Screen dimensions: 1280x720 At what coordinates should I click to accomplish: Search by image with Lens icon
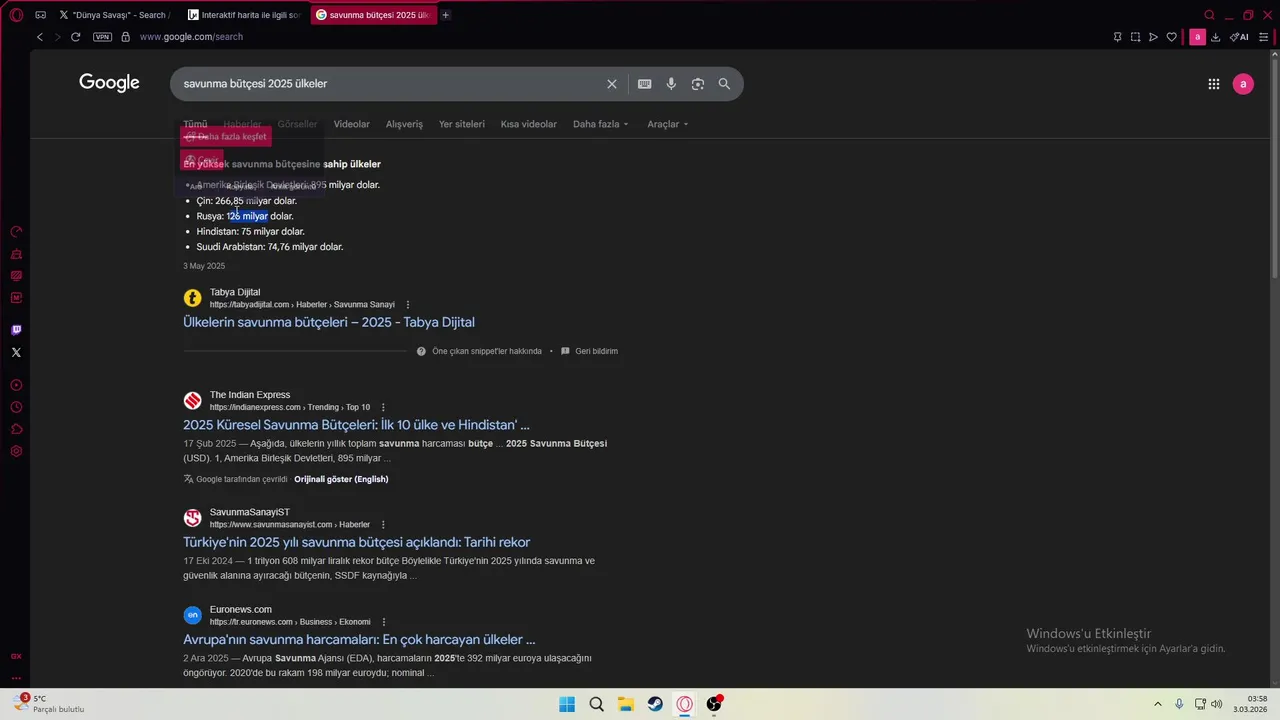tap(698, 84)
